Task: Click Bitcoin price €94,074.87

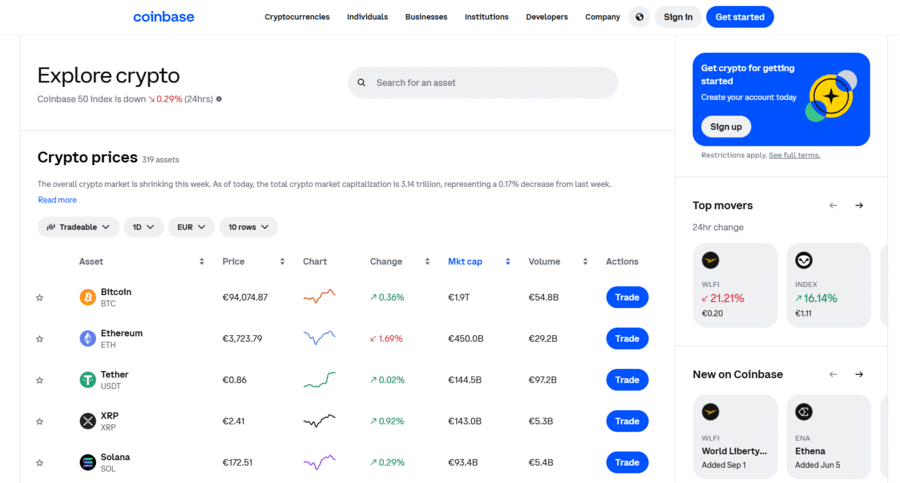Action: 245,297
